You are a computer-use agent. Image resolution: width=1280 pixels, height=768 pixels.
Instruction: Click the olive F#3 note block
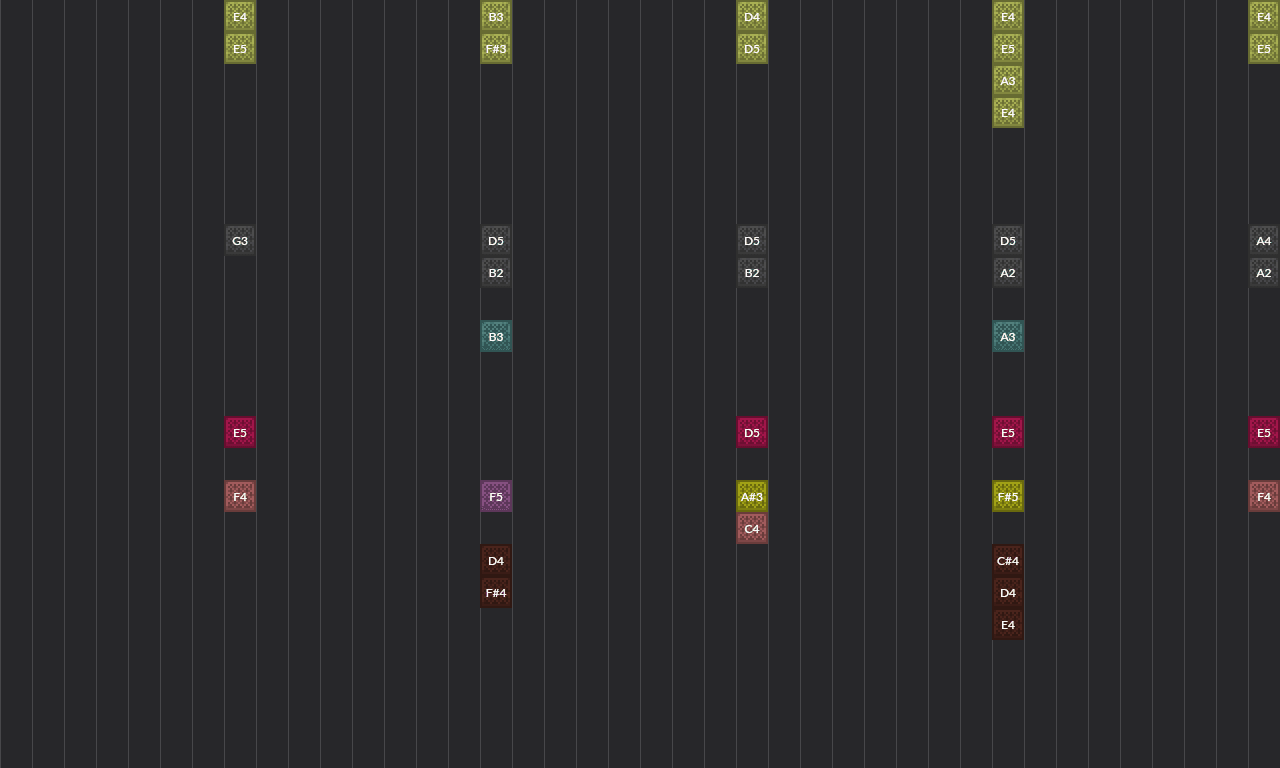pyautogui.click(x=496, y=48)
